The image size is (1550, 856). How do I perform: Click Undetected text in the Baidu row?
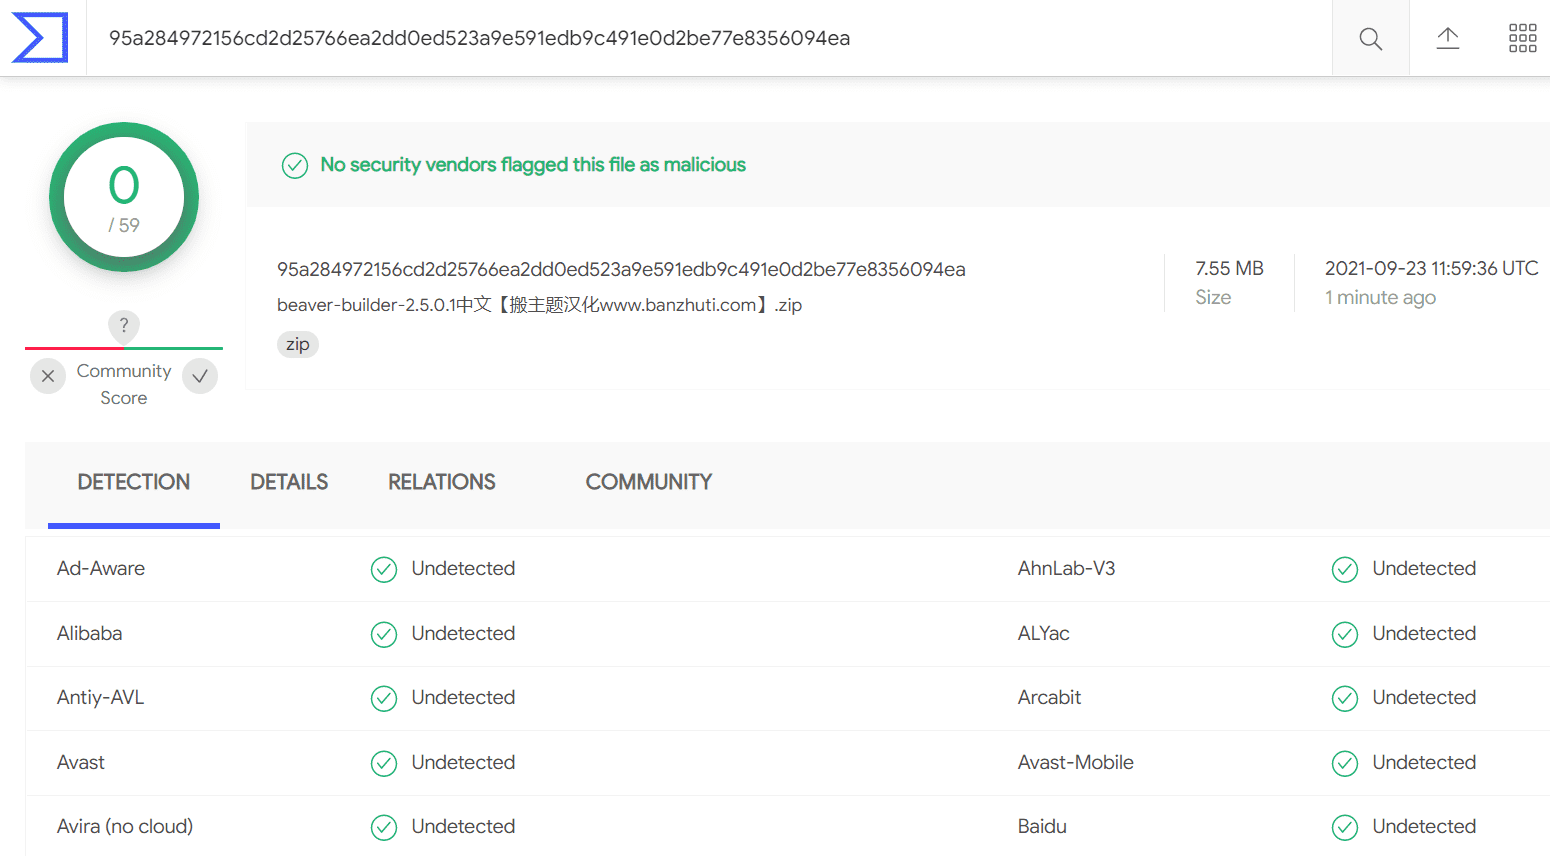pos(1424,826)
